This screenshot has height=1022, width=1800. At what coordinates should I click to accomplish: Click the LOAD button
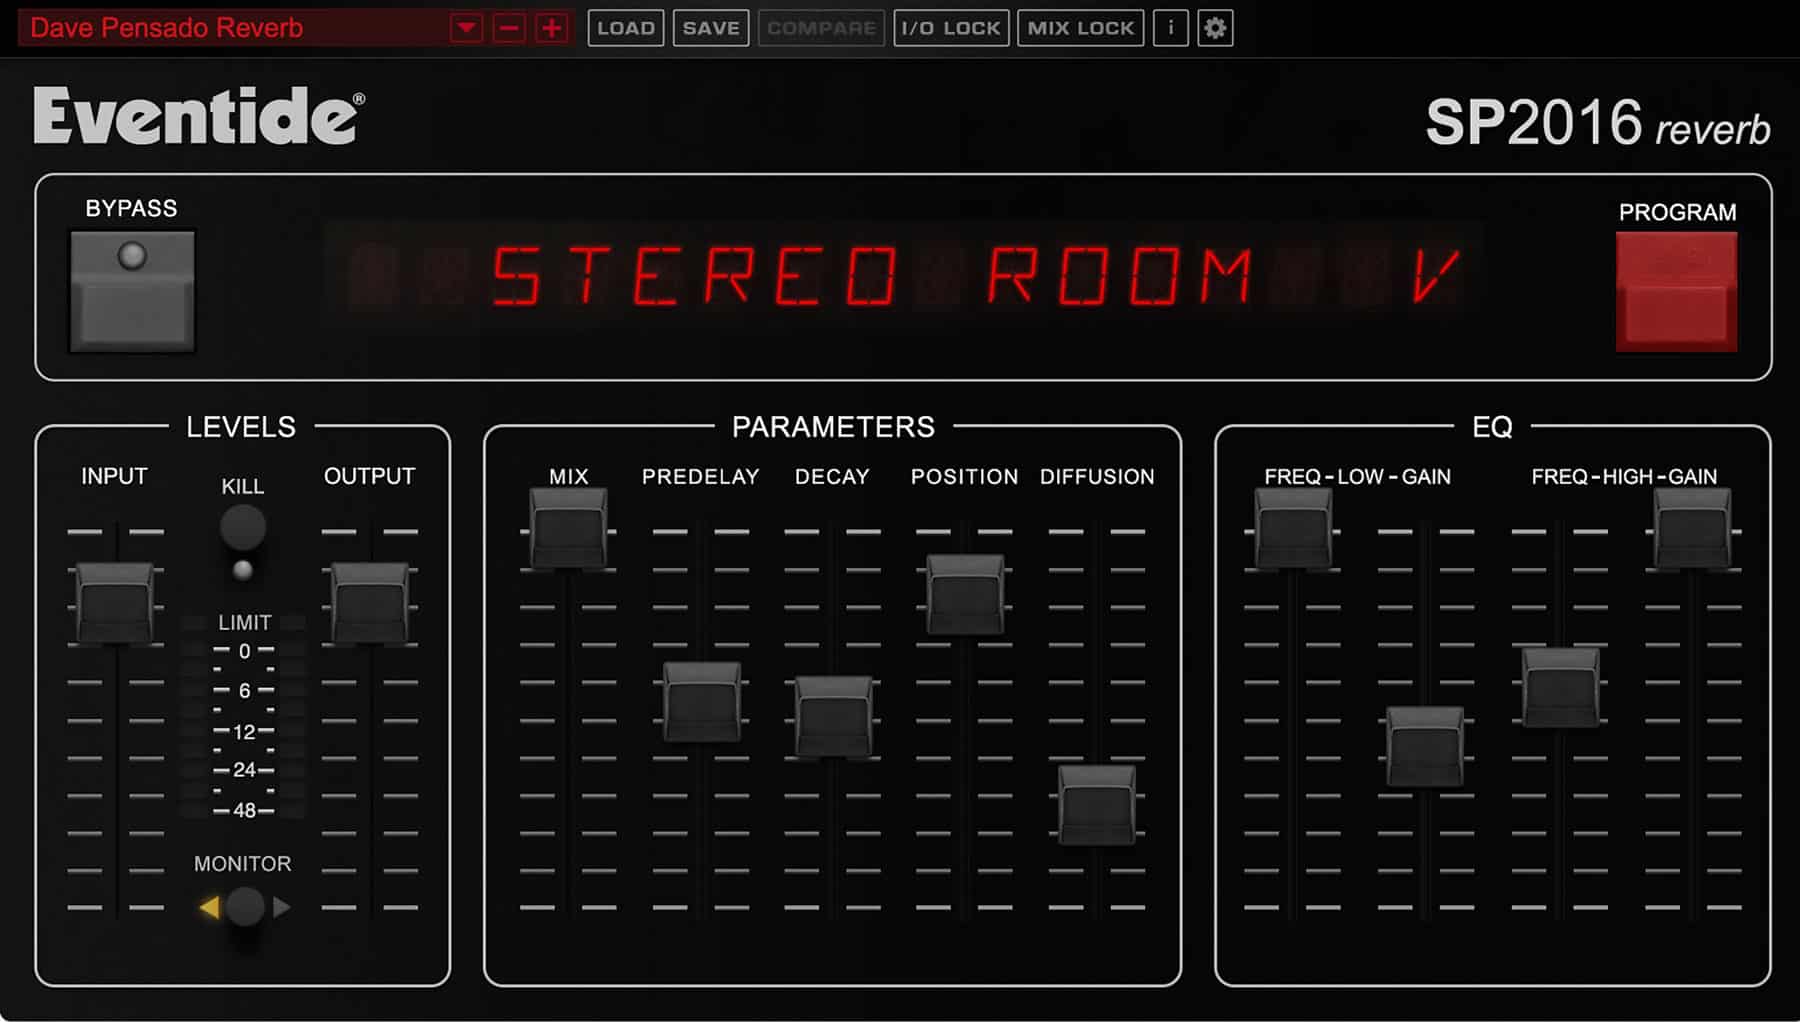tap(626, 28)
